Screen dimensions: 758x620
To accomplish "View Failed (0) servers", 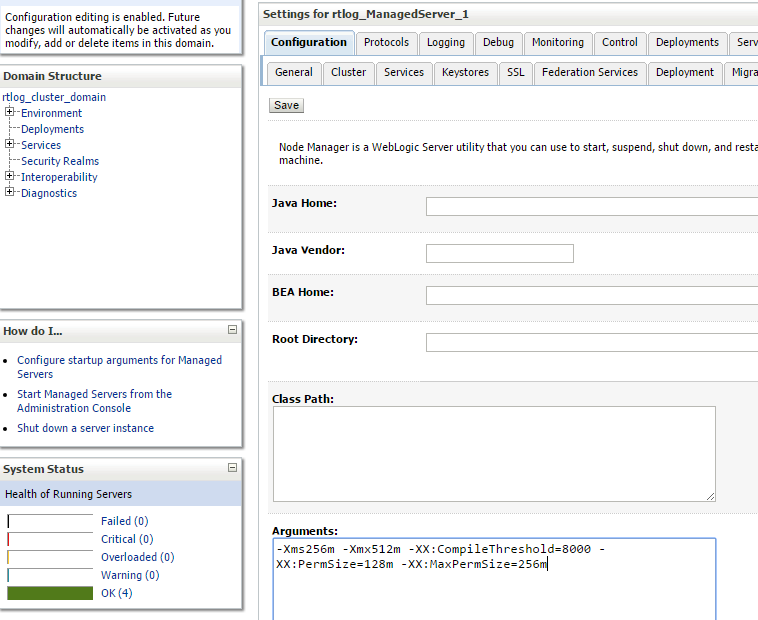I will coord(125,521).
